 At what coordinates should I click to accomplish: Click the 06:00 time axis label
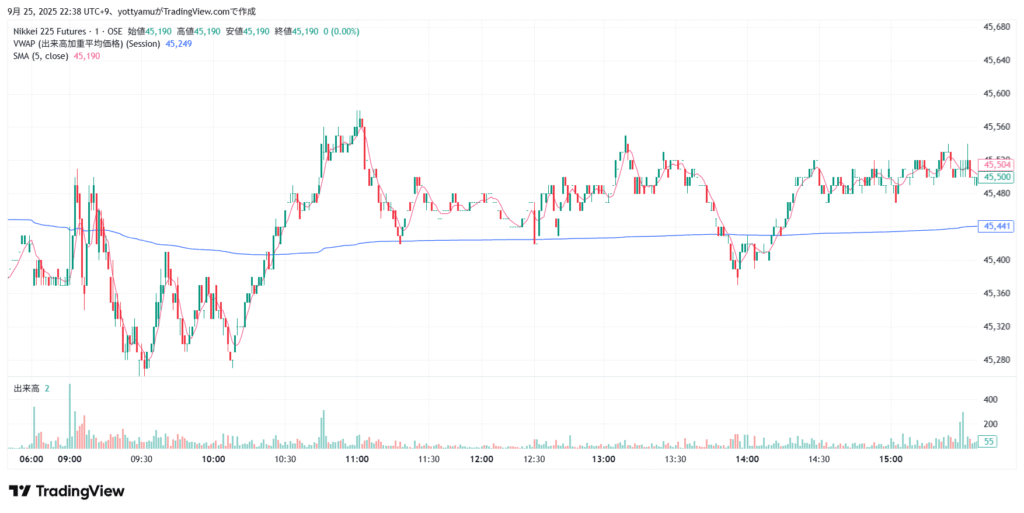(x=31, y=460)
